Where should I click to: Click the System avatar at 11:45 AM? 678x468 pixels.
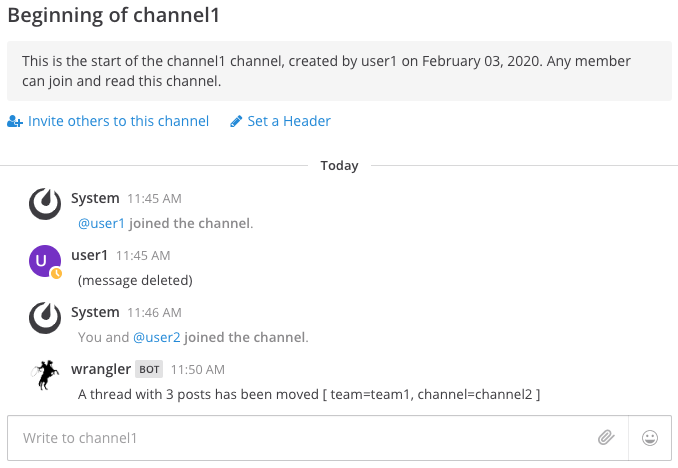pyautogui.click(x=45, y=204)
